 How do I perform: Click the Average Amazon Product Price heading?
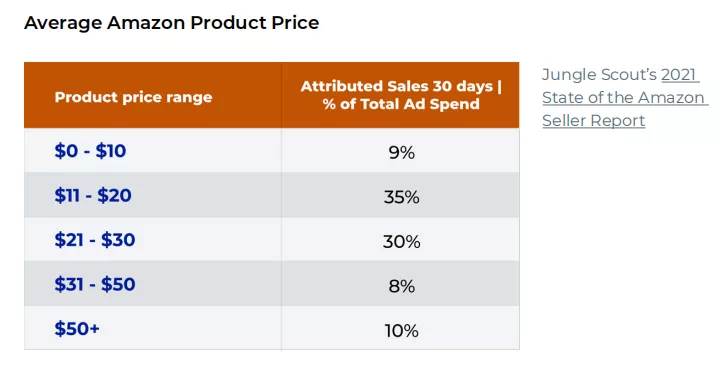click(172, 23)
